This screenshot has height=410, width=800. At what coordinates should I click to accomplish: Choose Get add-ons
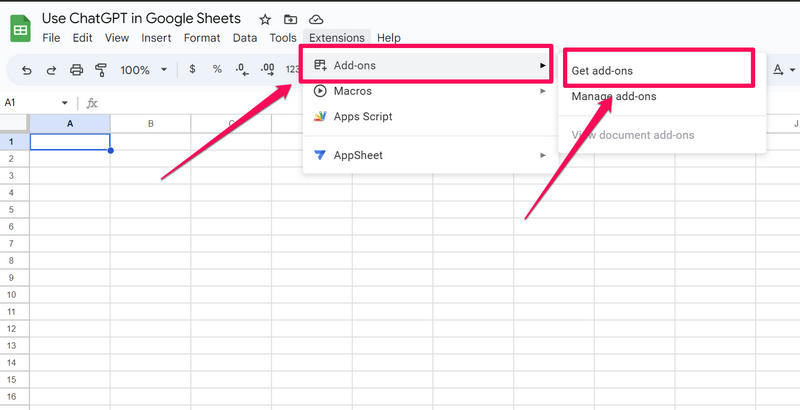(x=602, y=71)
